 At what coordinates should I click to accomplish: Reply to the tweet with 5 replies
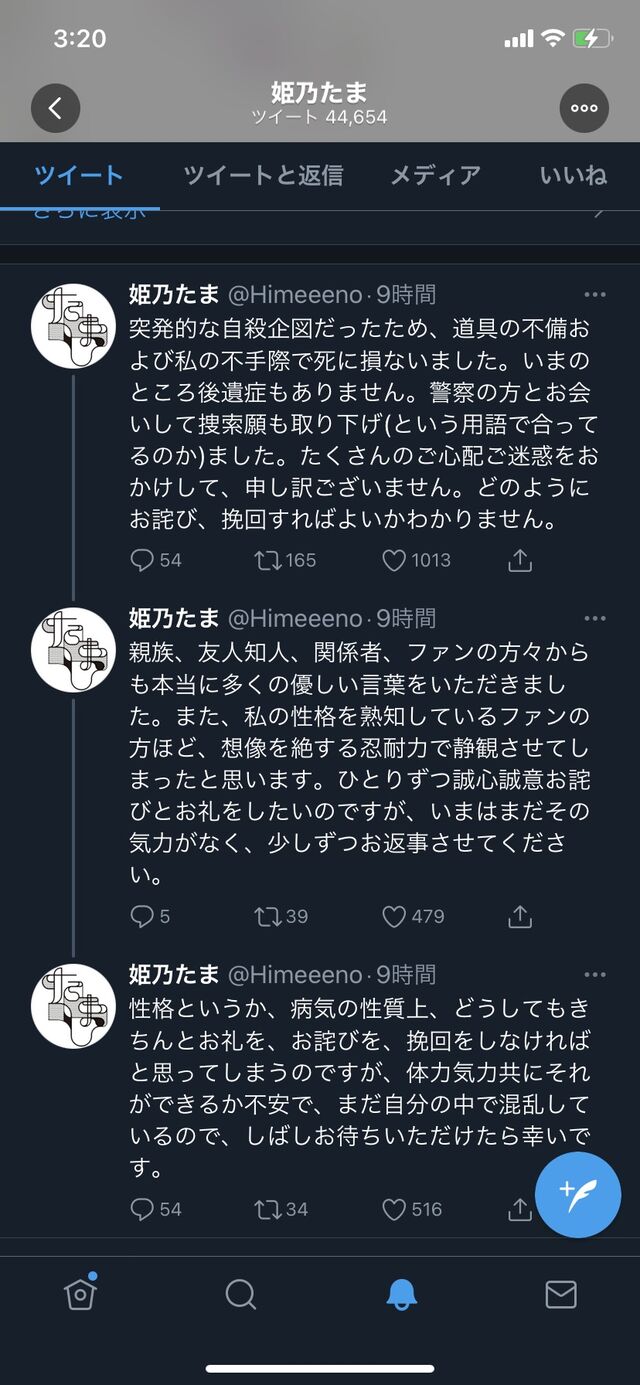(x=143, y=916)
